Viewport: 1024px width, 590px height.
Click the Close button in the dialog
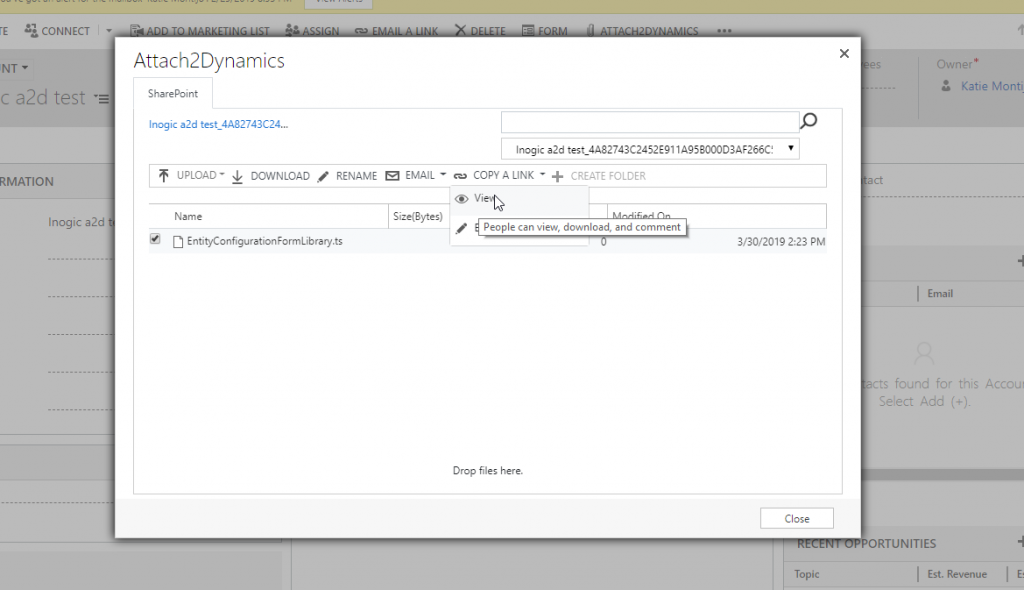[x=796, y=518]
